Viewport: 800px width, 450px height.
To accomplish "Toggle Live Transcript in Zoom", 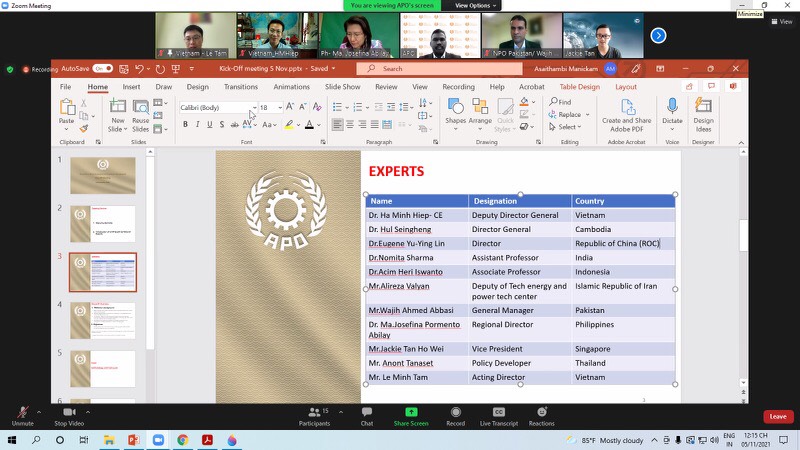I will tap(498, 416).
